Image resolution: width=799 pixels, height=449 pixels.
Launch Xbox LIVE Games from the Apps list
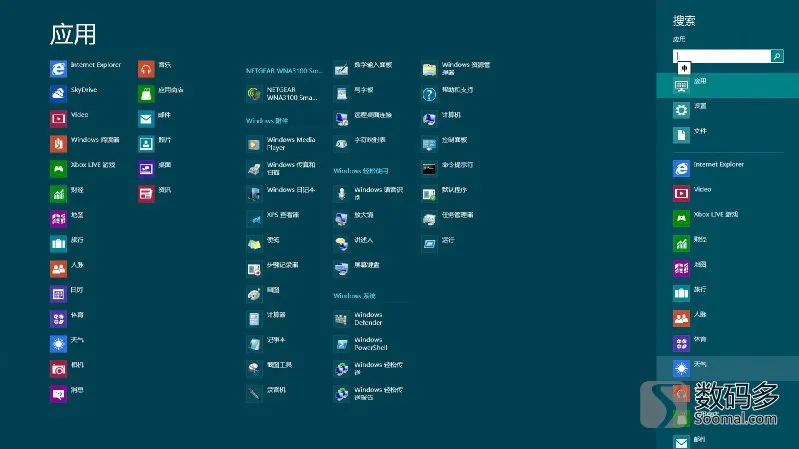(x=83, y=169)
